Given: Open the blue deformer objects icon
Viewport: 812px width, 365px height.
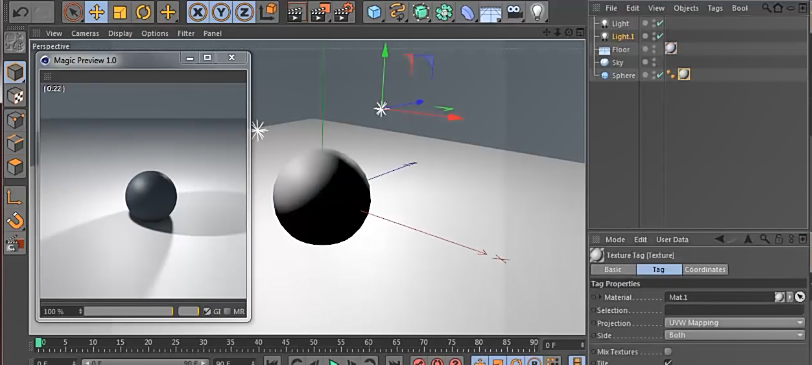Looking at the screenshot, I should click(468, 12).
